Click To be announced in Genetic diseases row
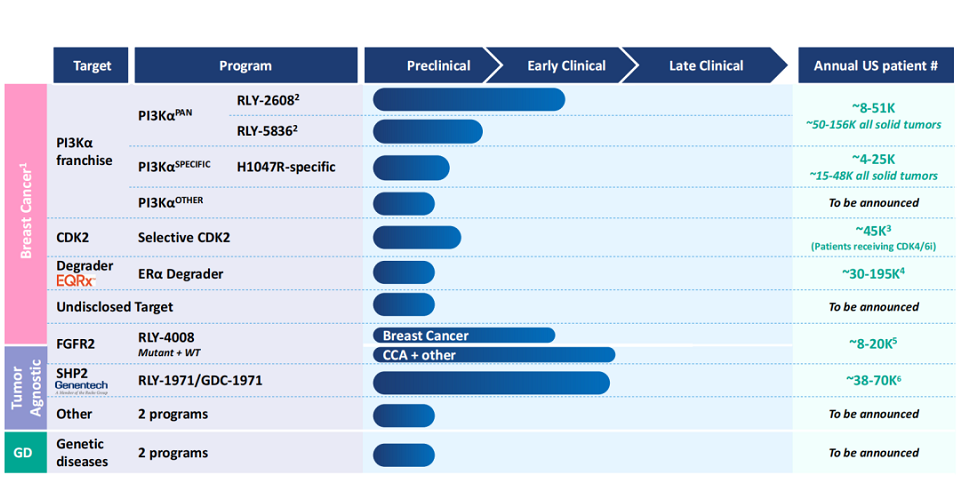The width and height of the screenshot is (961, 499). [873, 453]
